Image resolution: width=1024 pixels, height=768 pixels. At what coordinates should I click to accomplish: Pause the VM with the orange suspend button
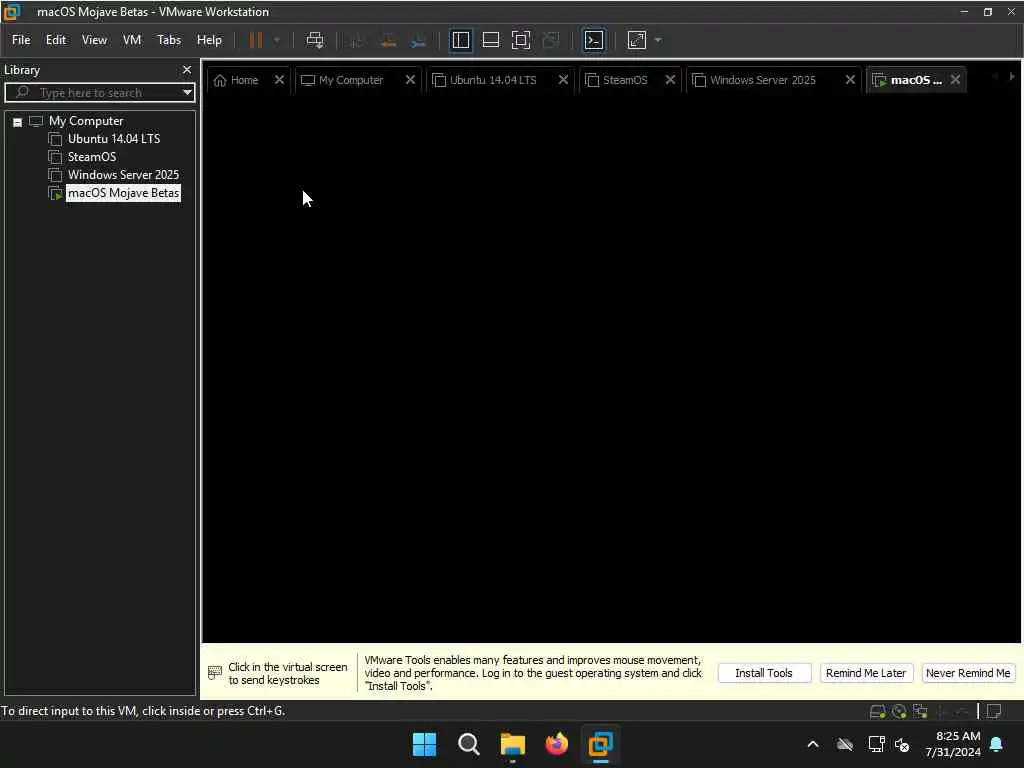click(x=256, y=40)
